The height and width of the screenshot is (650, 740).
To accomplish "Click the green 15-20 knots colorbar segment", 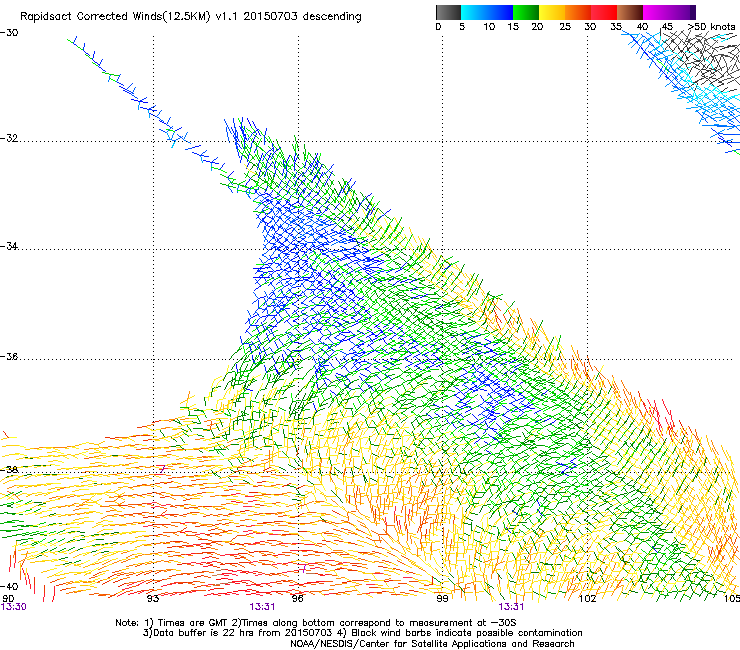I will (x=526, y=12).
